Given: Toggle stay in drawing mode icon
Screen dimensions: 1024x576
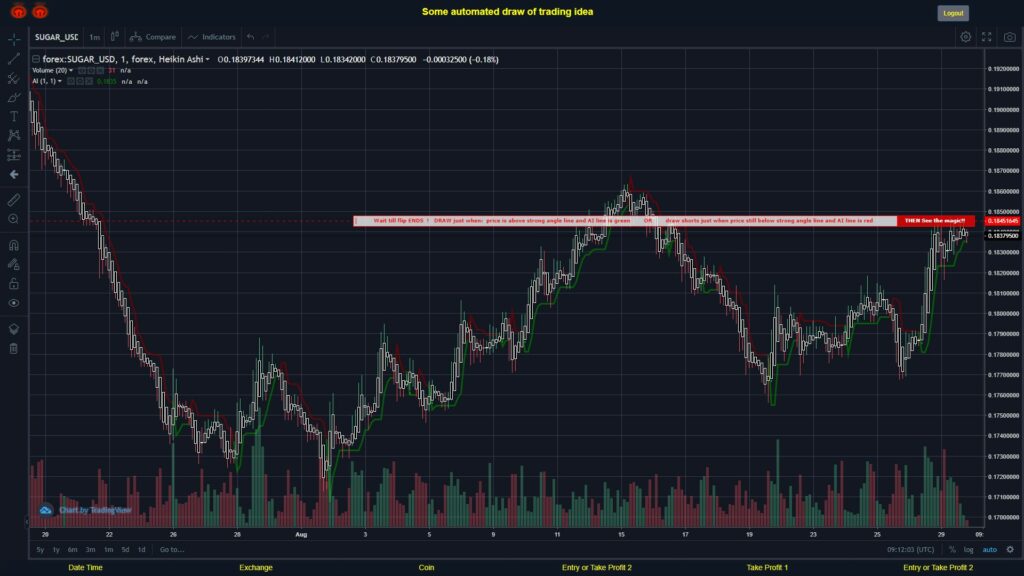Looking at the screenshot, I should click(14, 264).
